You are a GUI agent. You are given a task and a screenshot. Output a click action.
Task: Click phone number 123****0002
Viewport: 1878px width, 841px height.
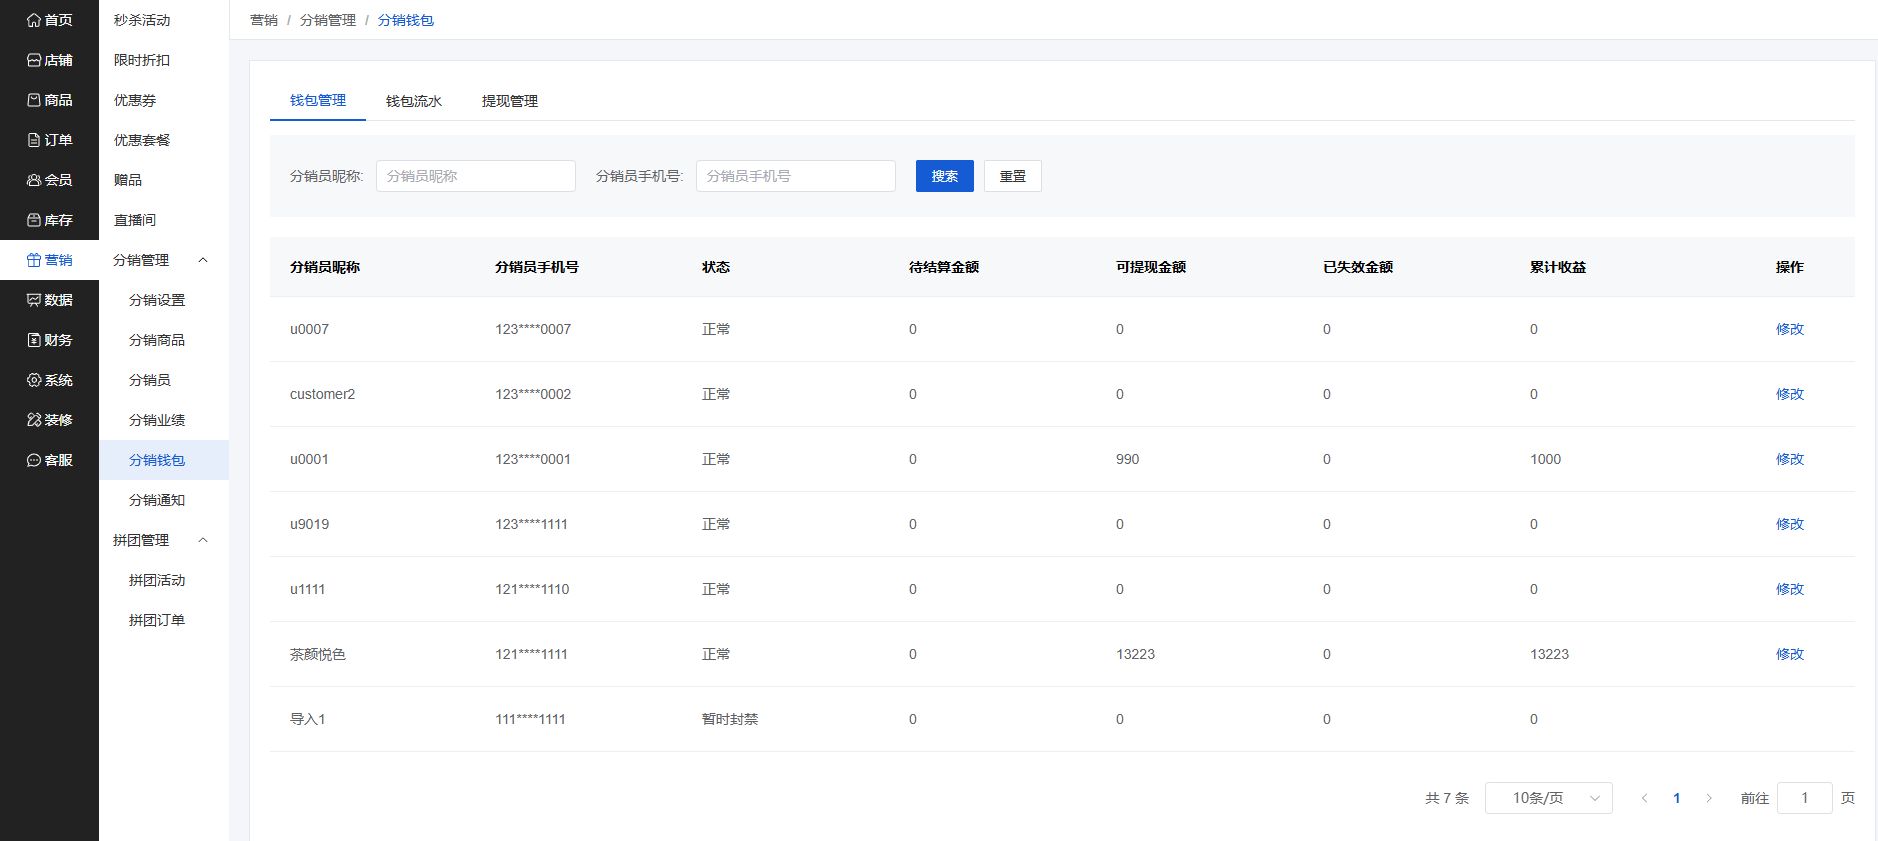tap(533, 394)
